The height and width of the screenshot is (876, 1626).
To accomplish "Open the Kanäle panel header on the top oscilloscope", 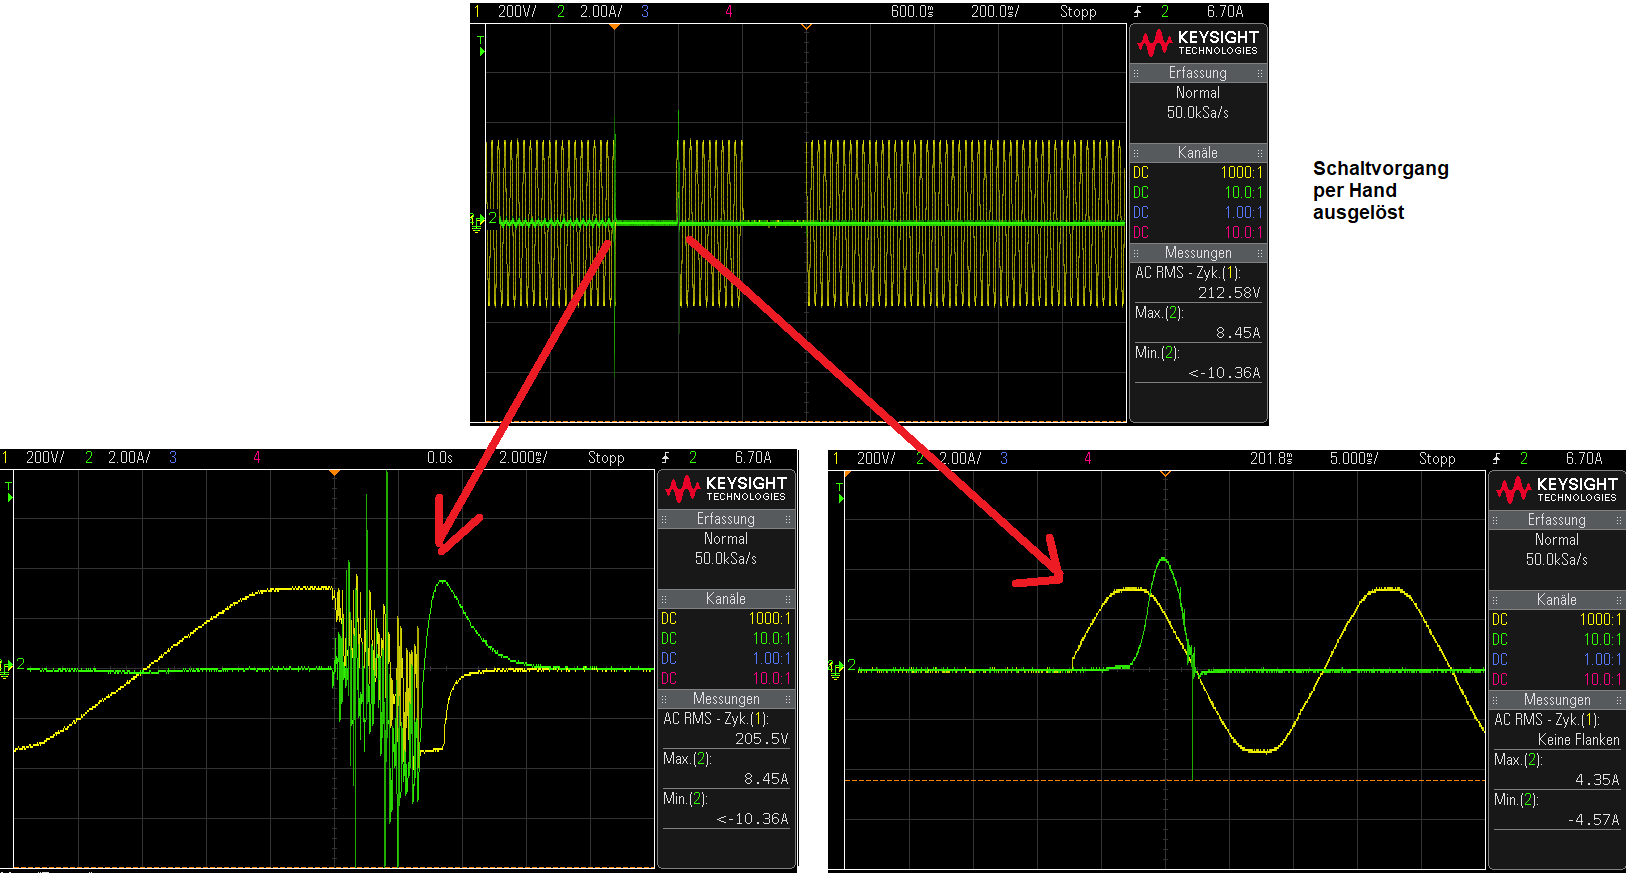I will coord(1198,153).
